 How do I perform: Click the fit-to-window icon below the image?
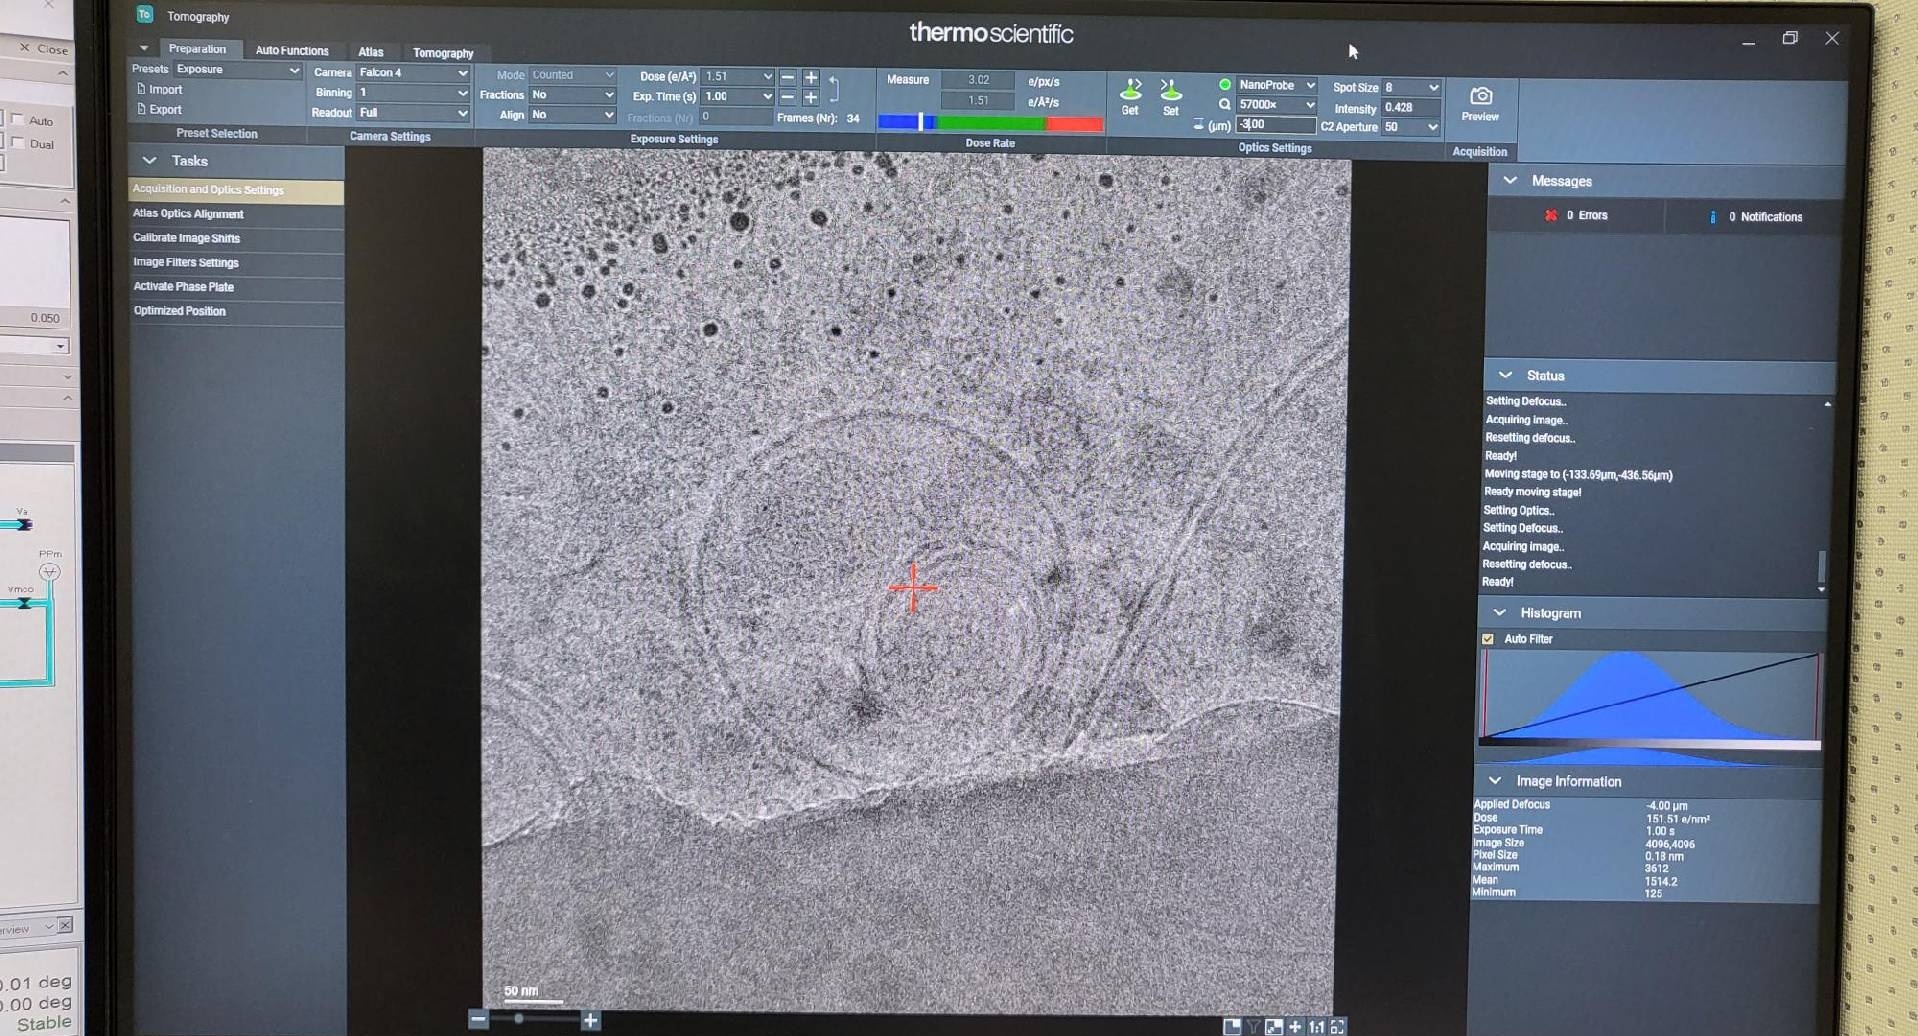coord(1338,1027)
